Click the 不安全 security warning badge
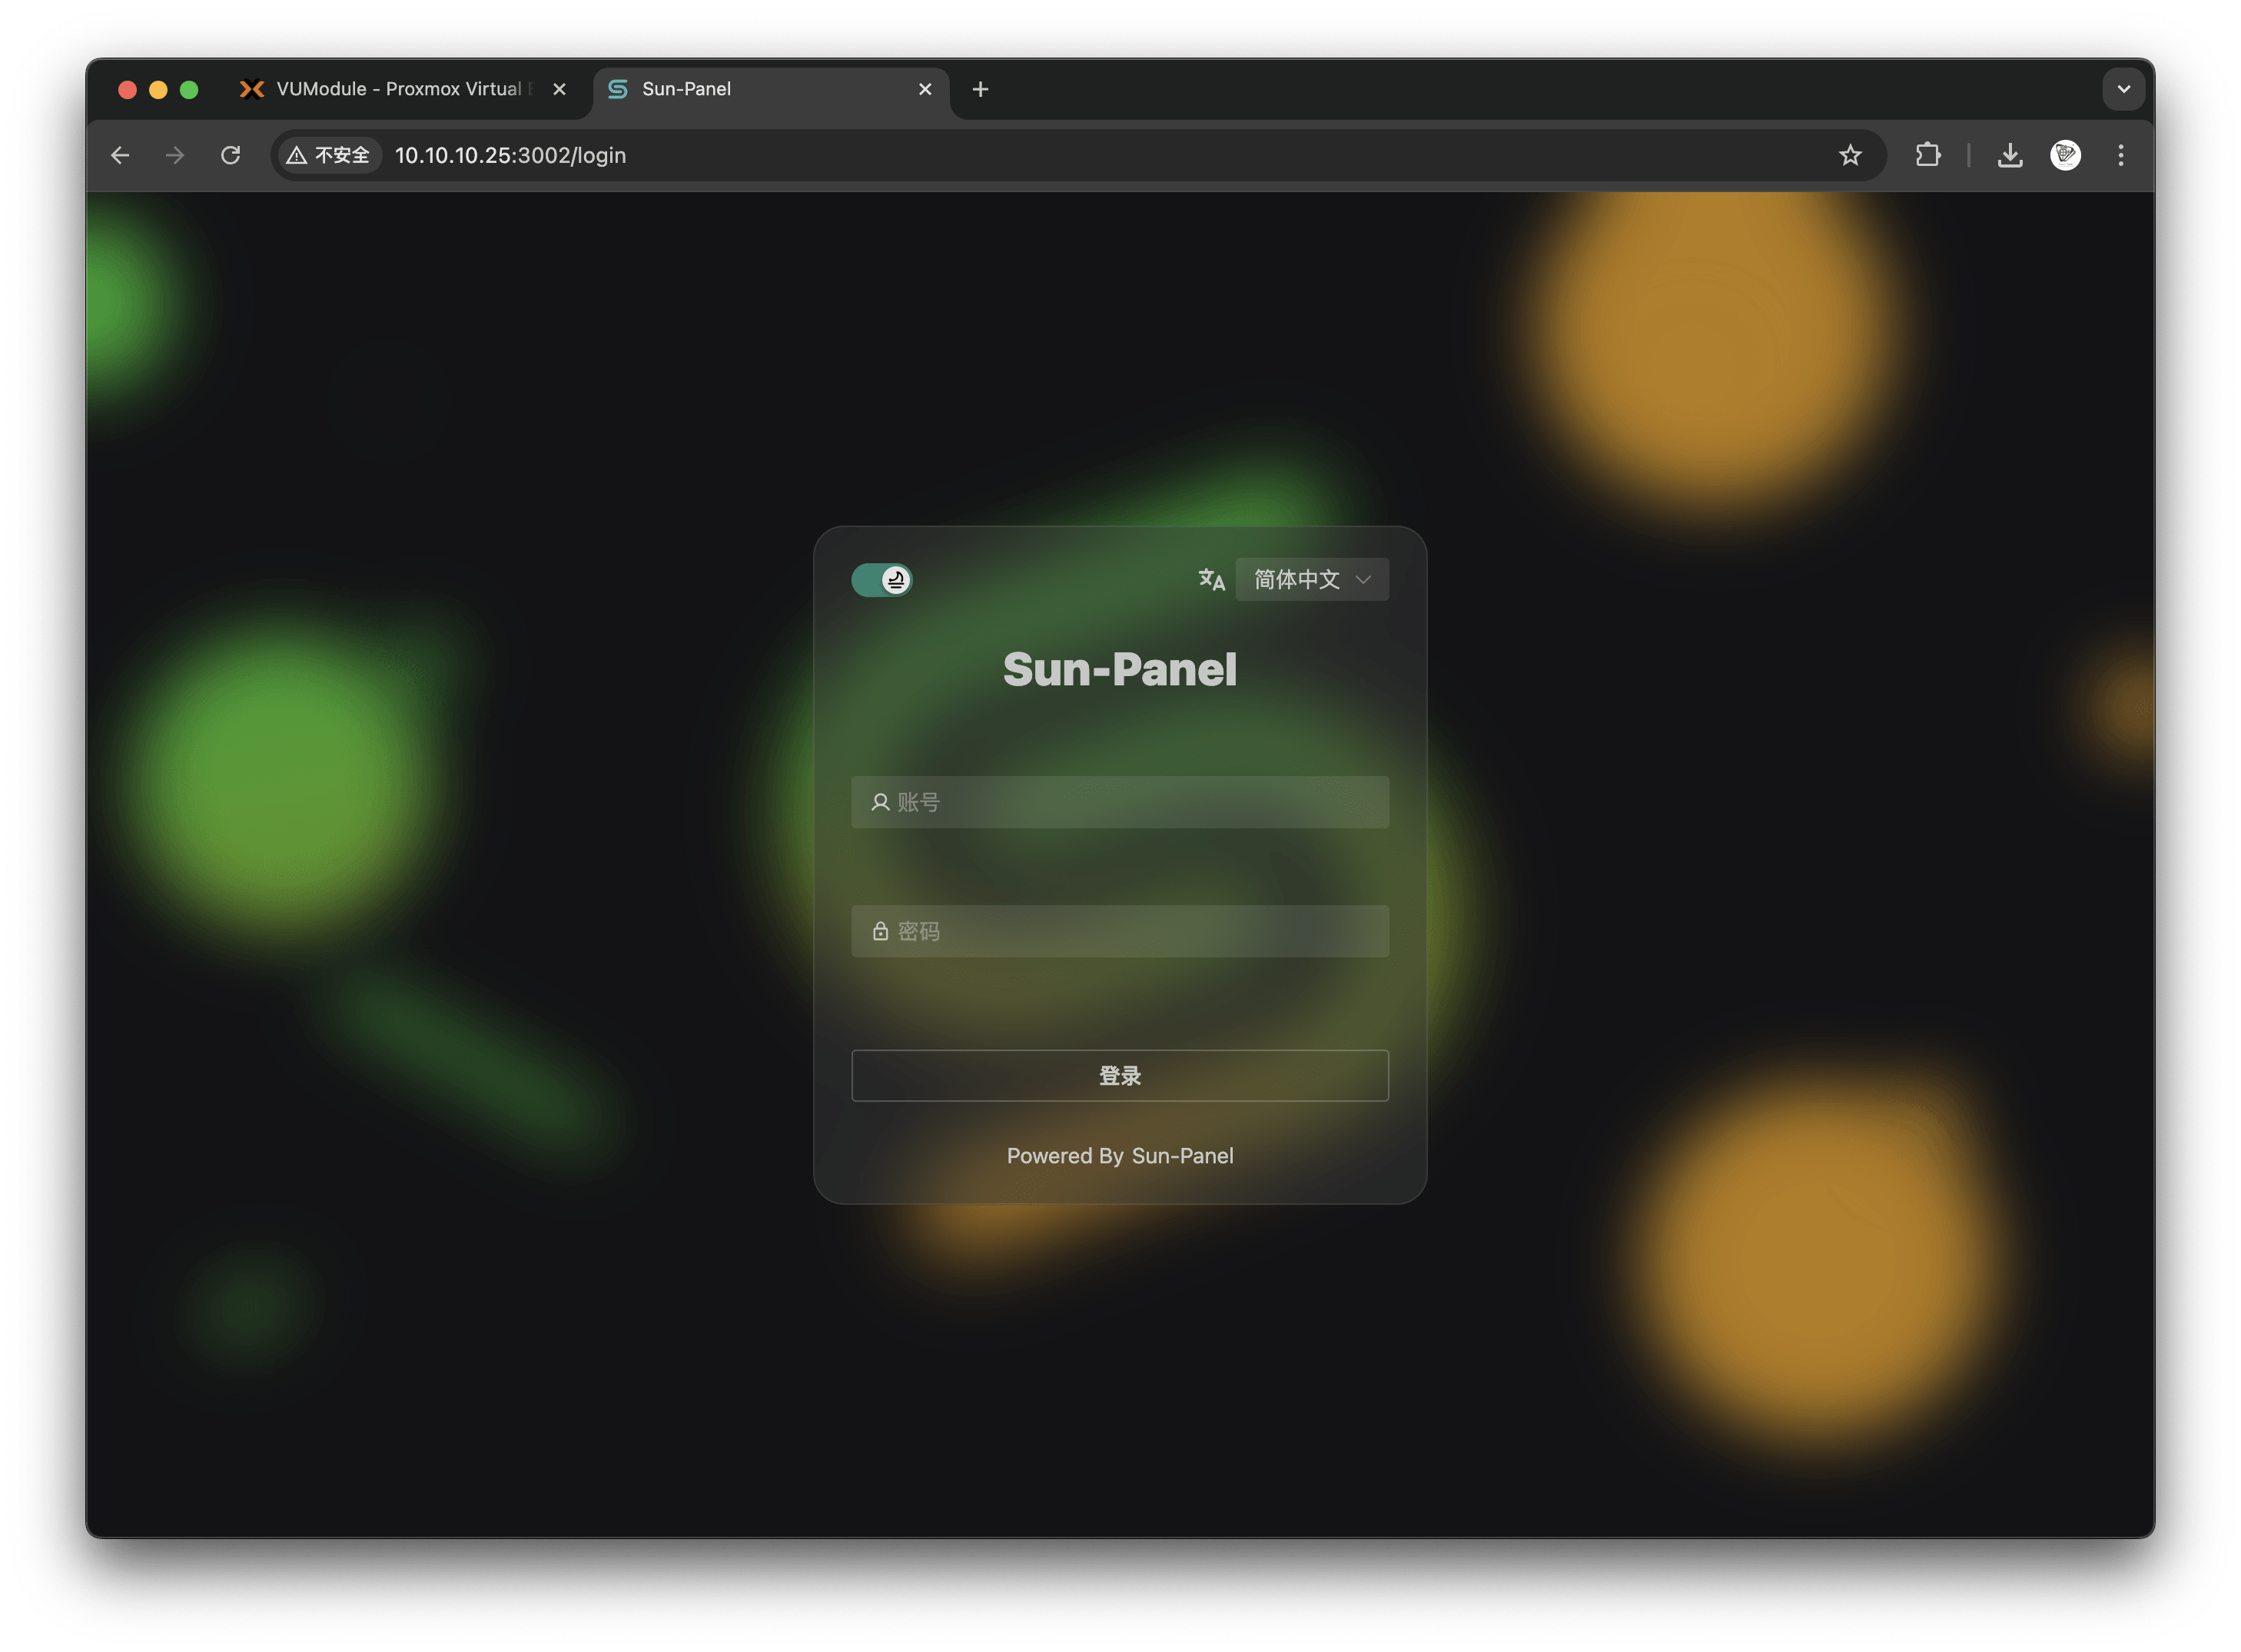This screenshot has height=1652, width=2241. [328, 155]
